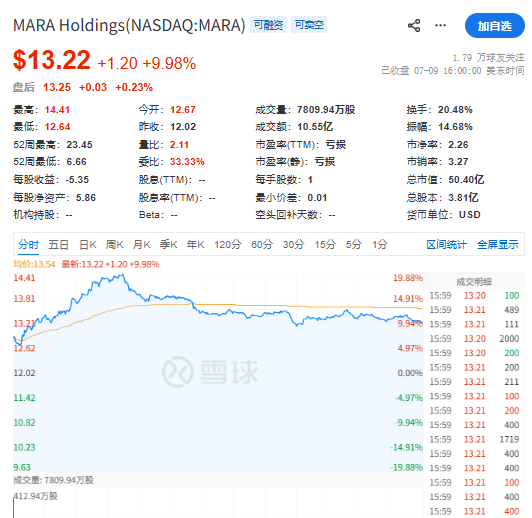Click the 总市值 value 50.40亿

click(x=466, y=180)
